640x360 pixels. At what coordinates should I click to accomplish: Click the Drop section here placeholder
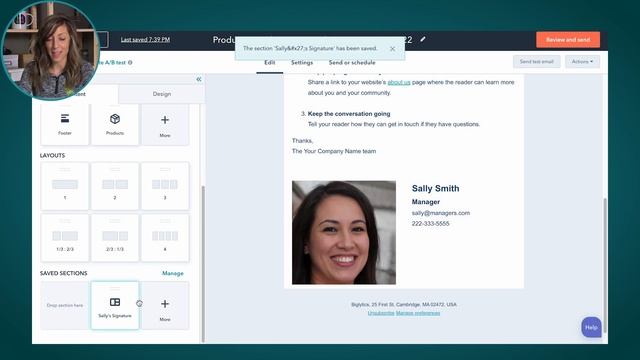(65, 305)
